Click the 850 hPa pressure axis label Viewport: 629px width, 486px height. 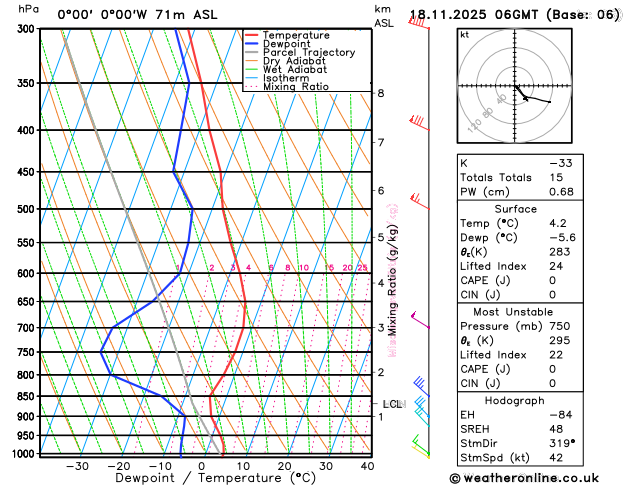click(28, 396)
